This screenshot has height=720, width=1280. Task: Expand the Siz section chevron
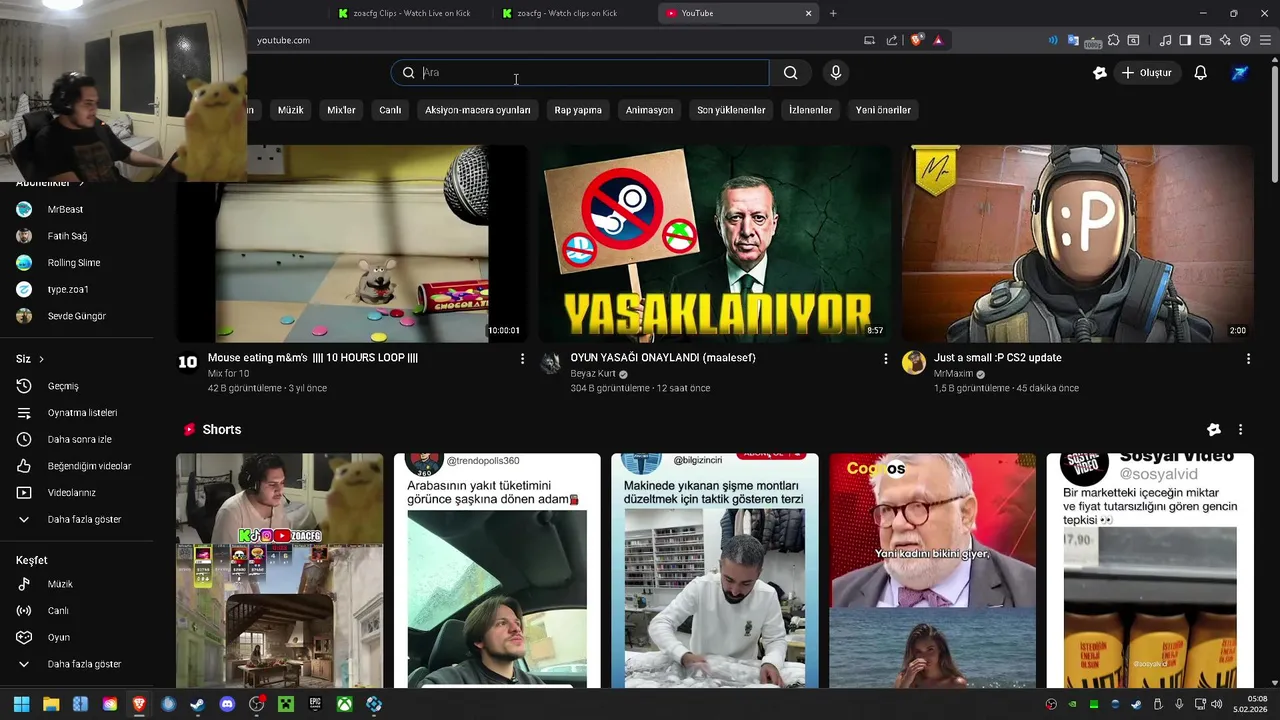click(x=41, y=359)
